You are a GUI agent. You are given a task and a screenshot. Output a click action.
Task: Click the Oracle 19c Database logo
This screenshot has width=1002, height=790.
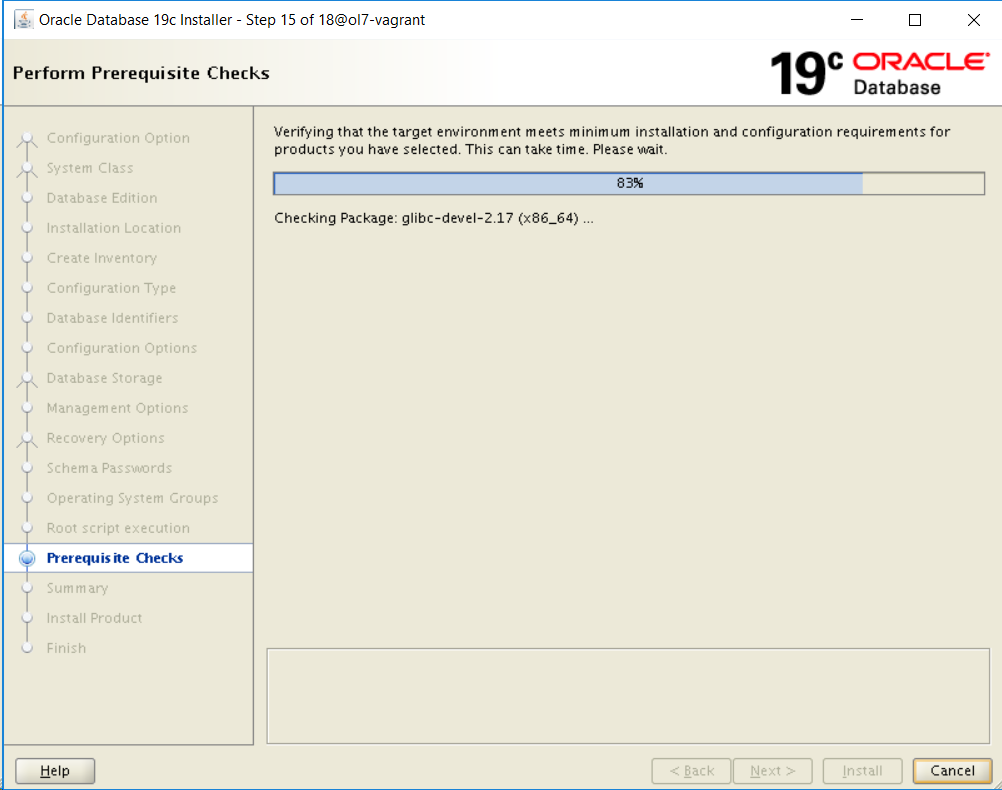coord(880,74)
